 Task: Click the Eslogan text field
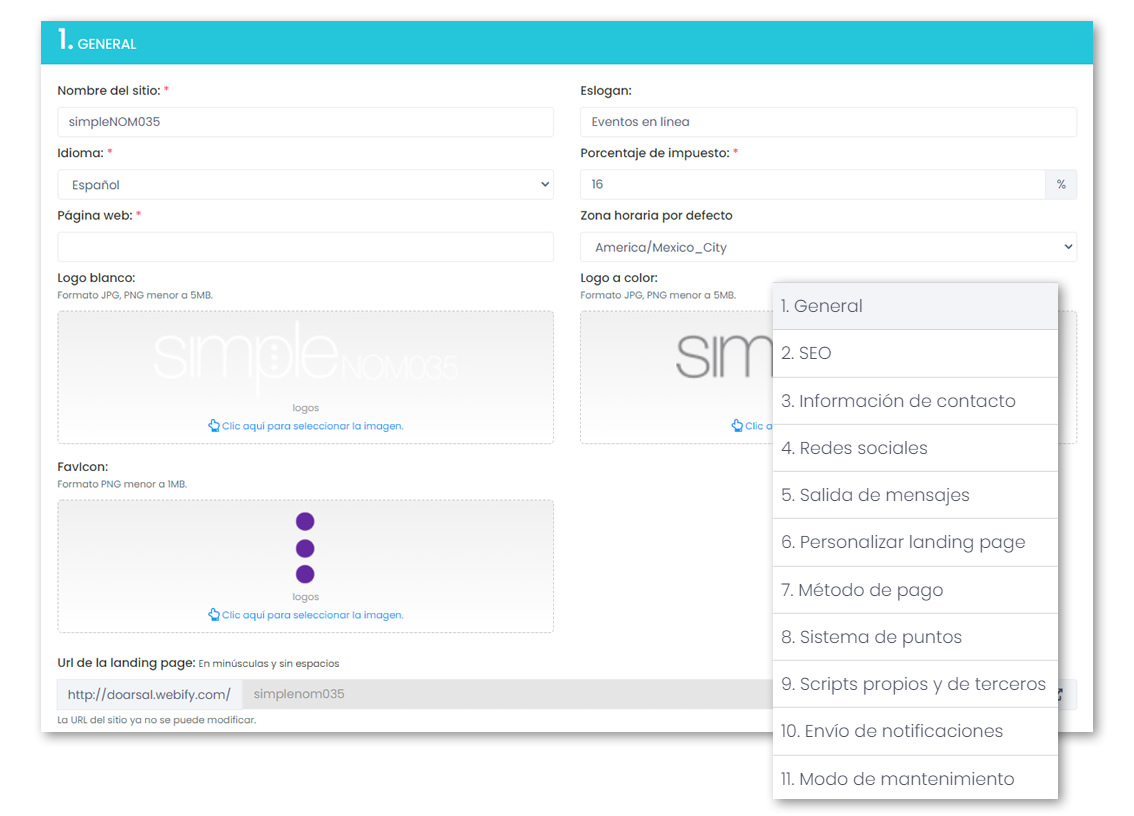pos(828,122)
